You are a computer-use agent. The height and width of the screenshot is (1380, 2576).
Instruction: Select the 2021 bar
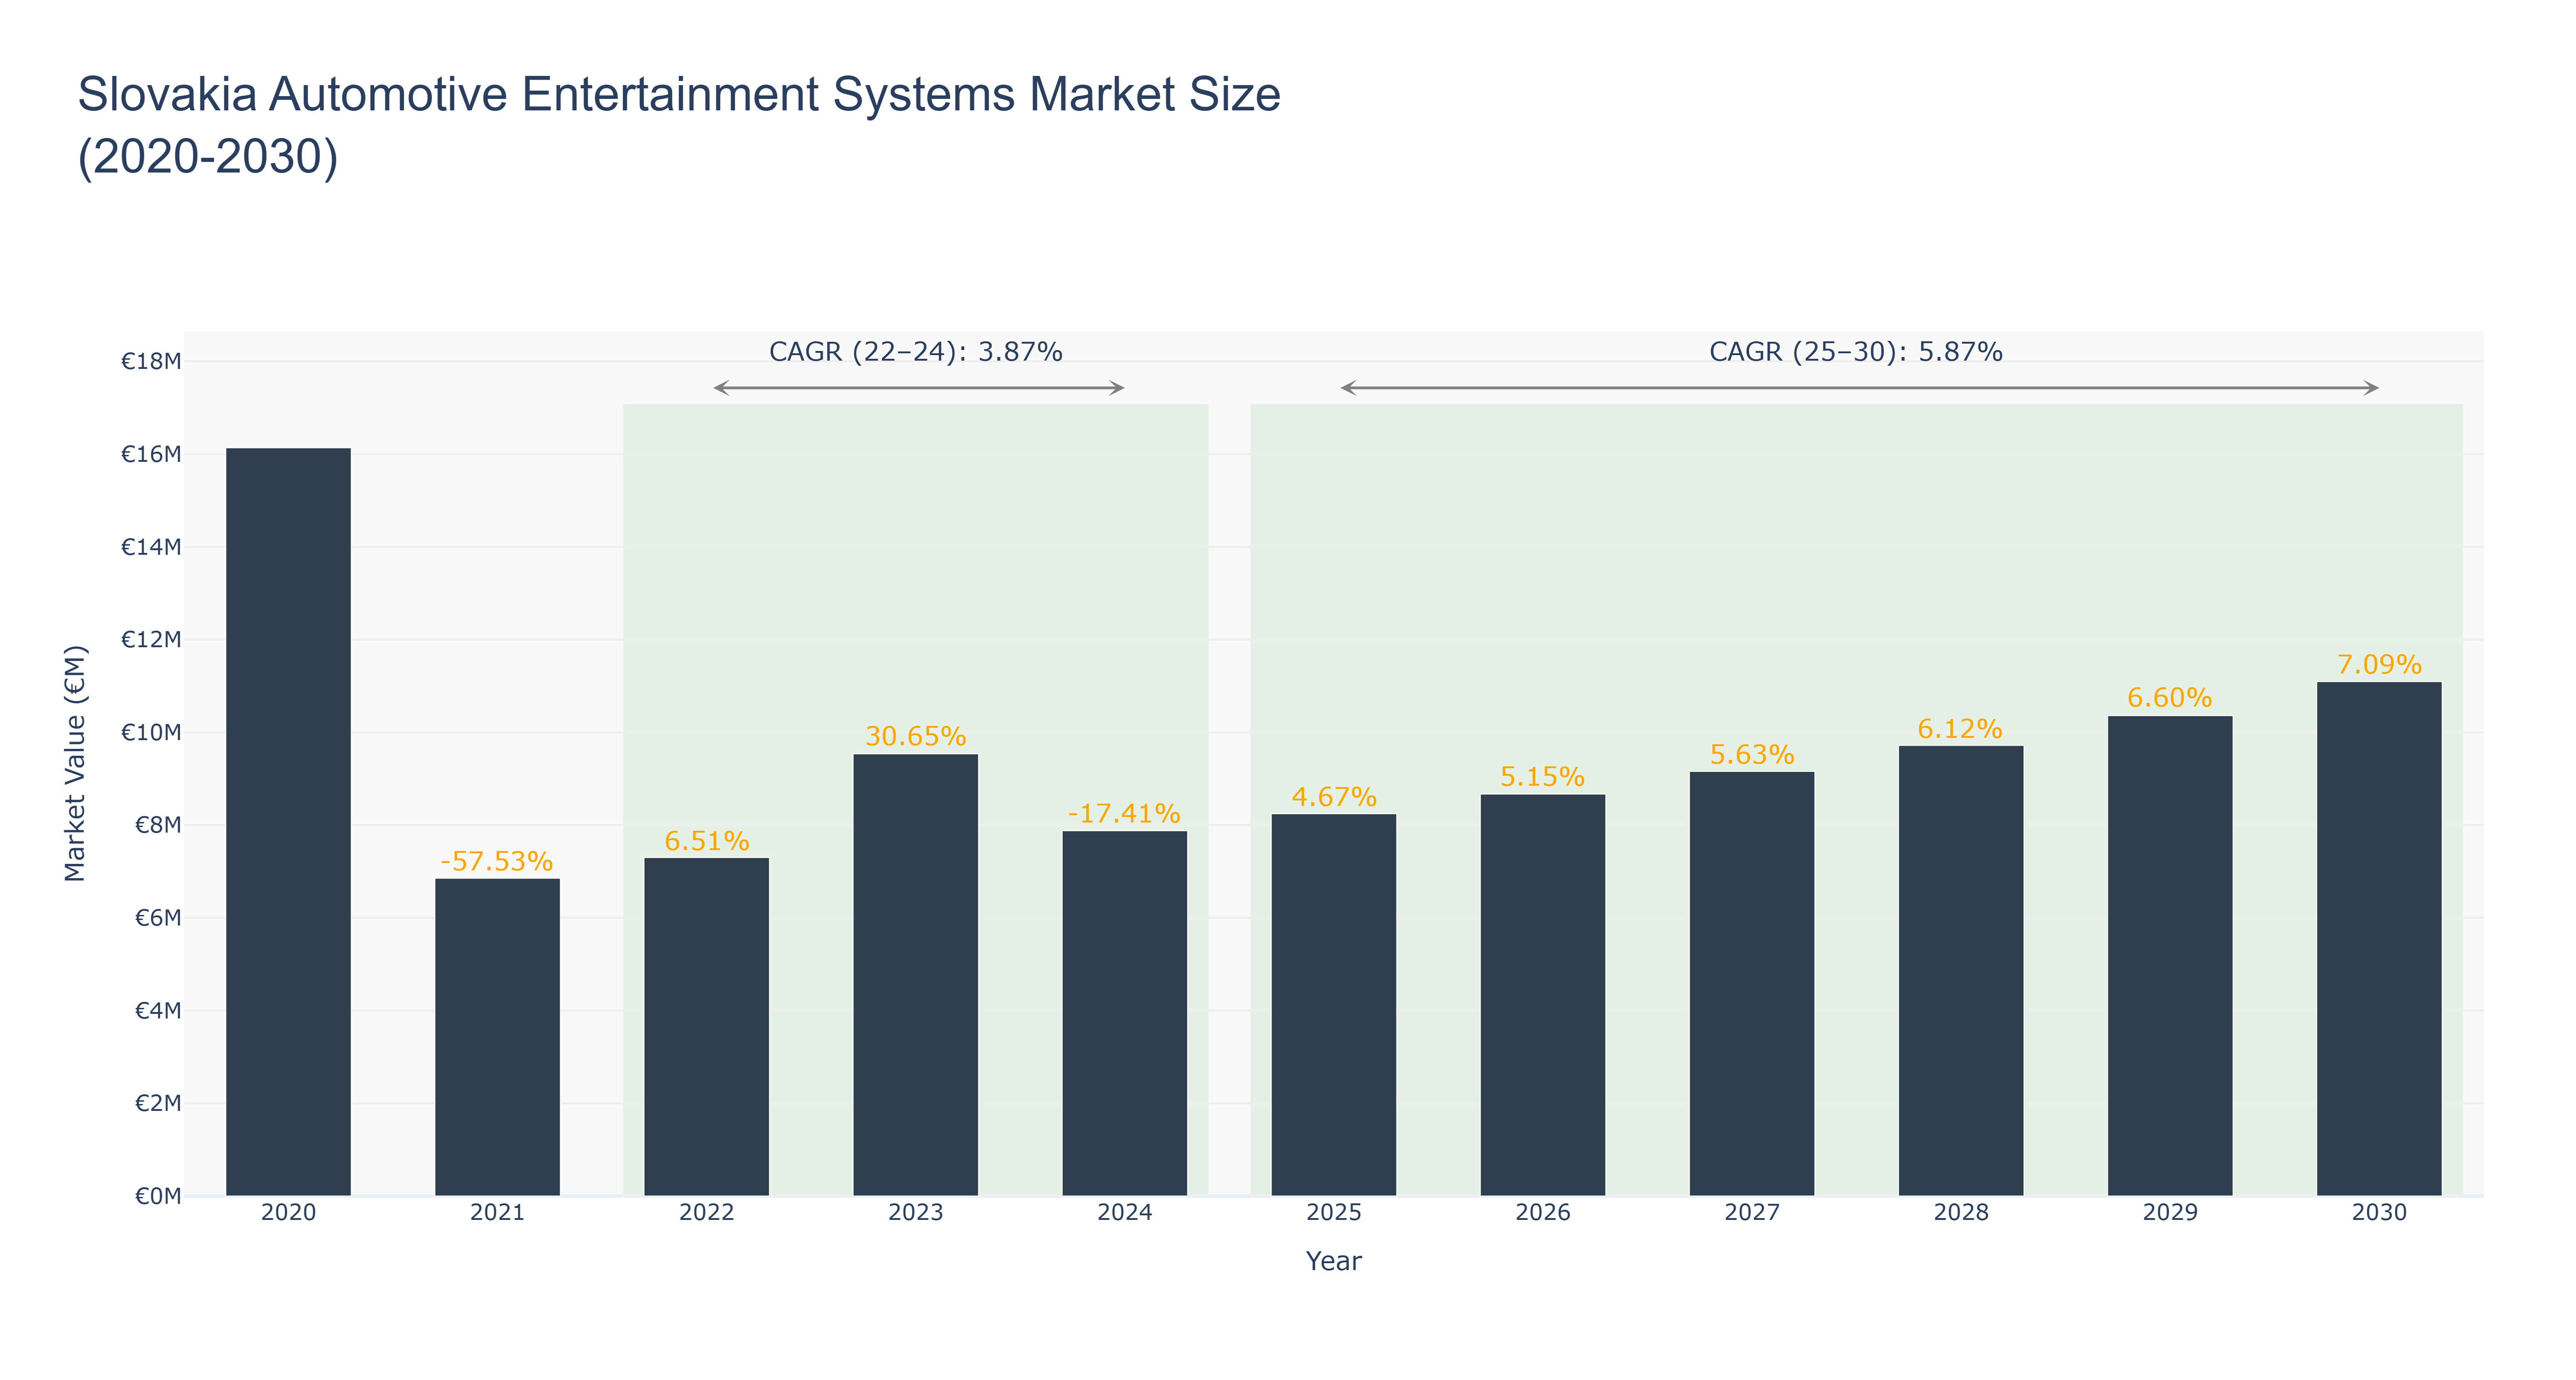point(497,1037)
